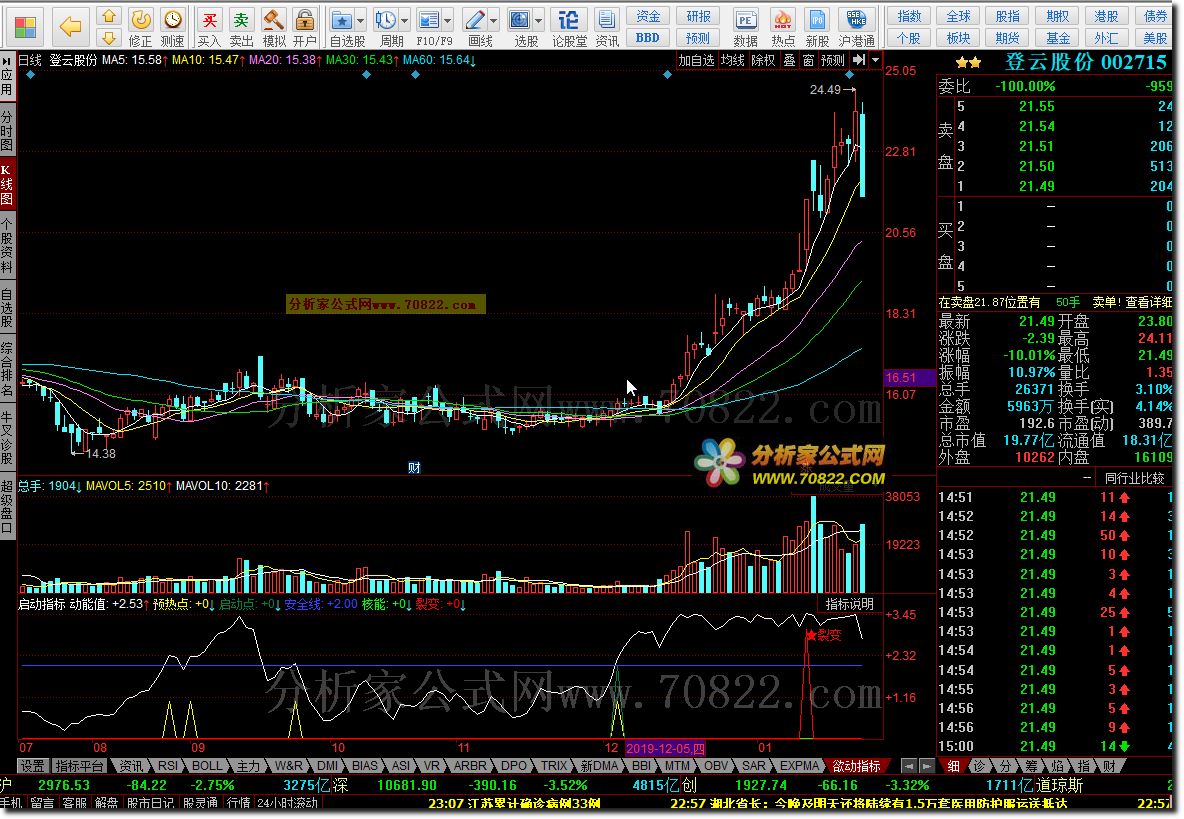This screenshot has height=819, width=1184.
Task: Open the F10/F9 info icon
Action: (x=429, y=27)
